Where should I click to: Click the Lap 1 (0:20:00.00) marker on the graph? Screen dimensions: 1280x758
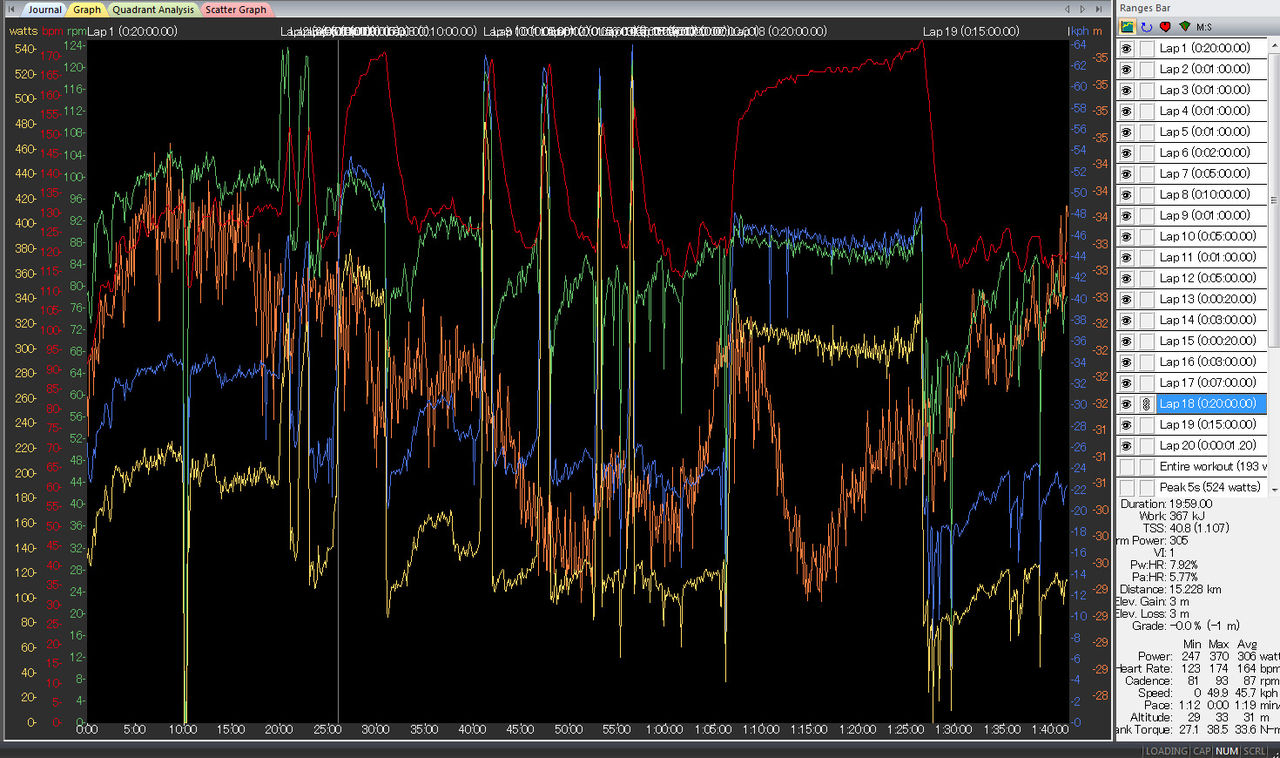click(133, 31)
